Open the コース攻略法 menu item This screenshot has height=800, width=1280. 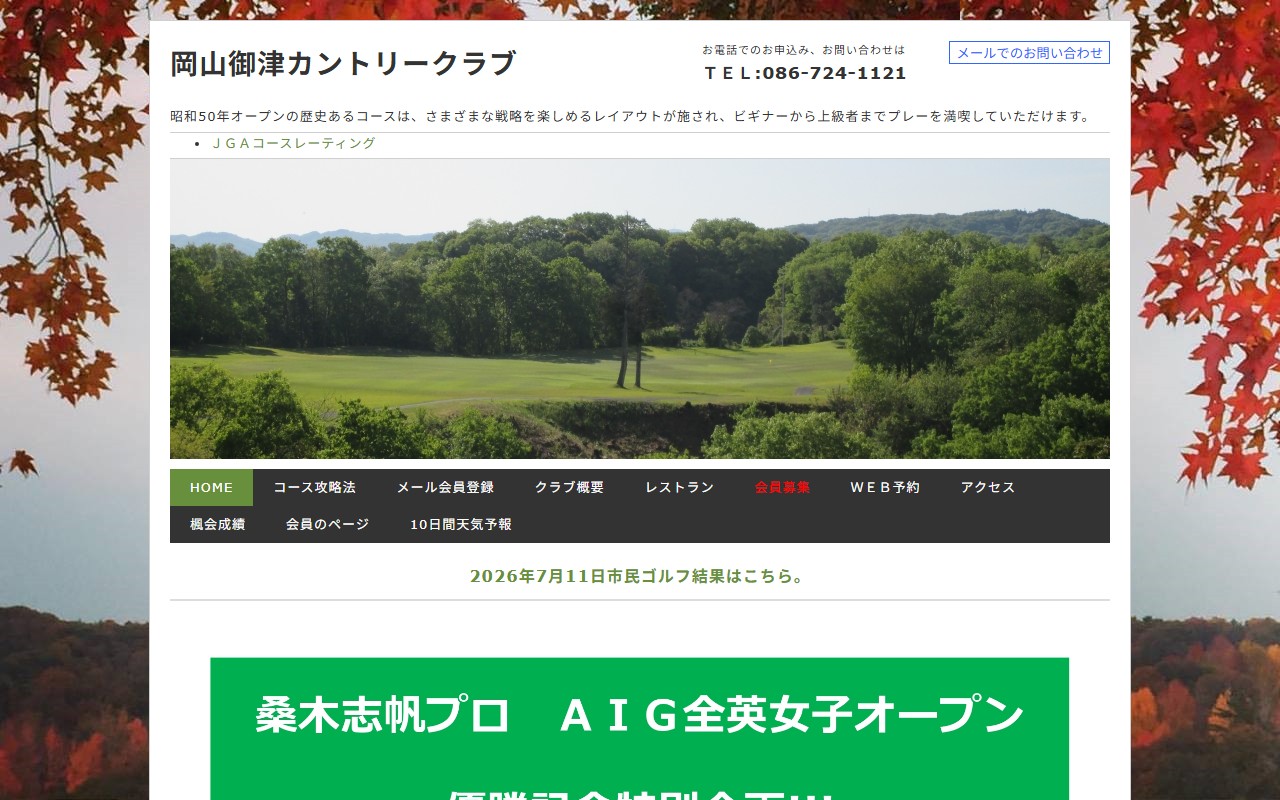click(x=315, y=488)
